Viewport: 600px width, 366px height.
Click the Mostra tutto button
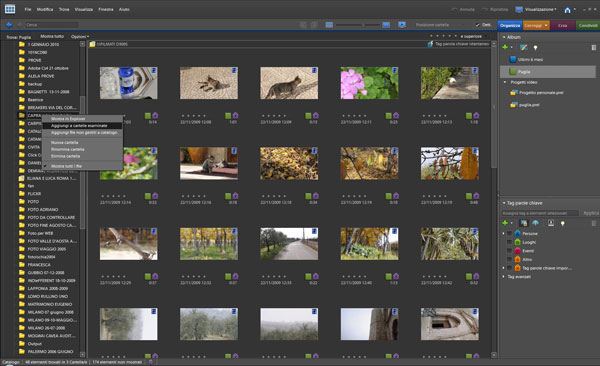[52, 36]
